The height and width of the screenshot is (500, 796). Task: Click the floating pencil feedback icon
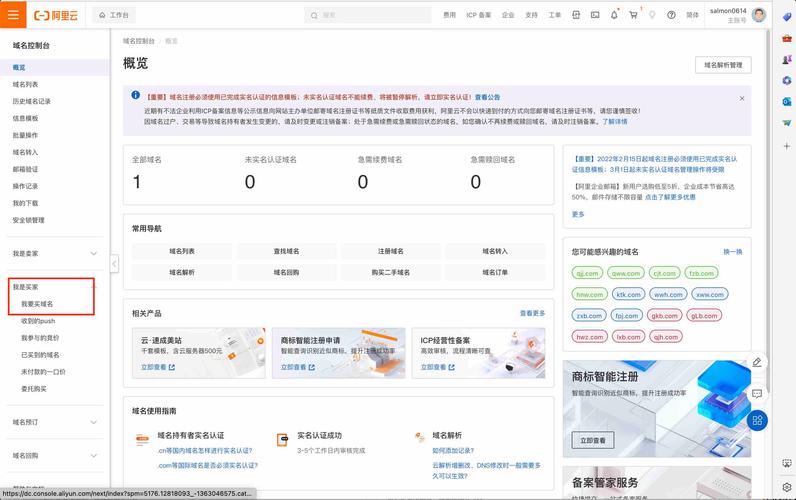click(x=757, y=362)
